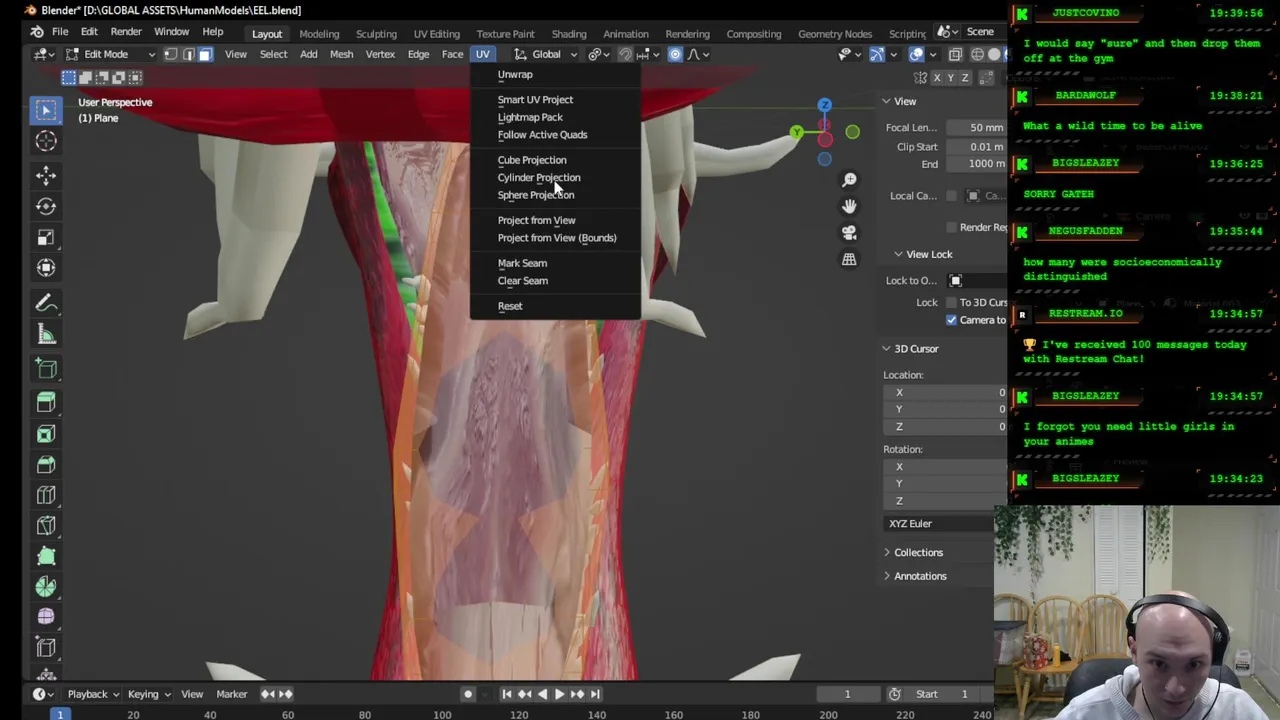
Task: Enable edge select mode
Action: pos(188,54)
